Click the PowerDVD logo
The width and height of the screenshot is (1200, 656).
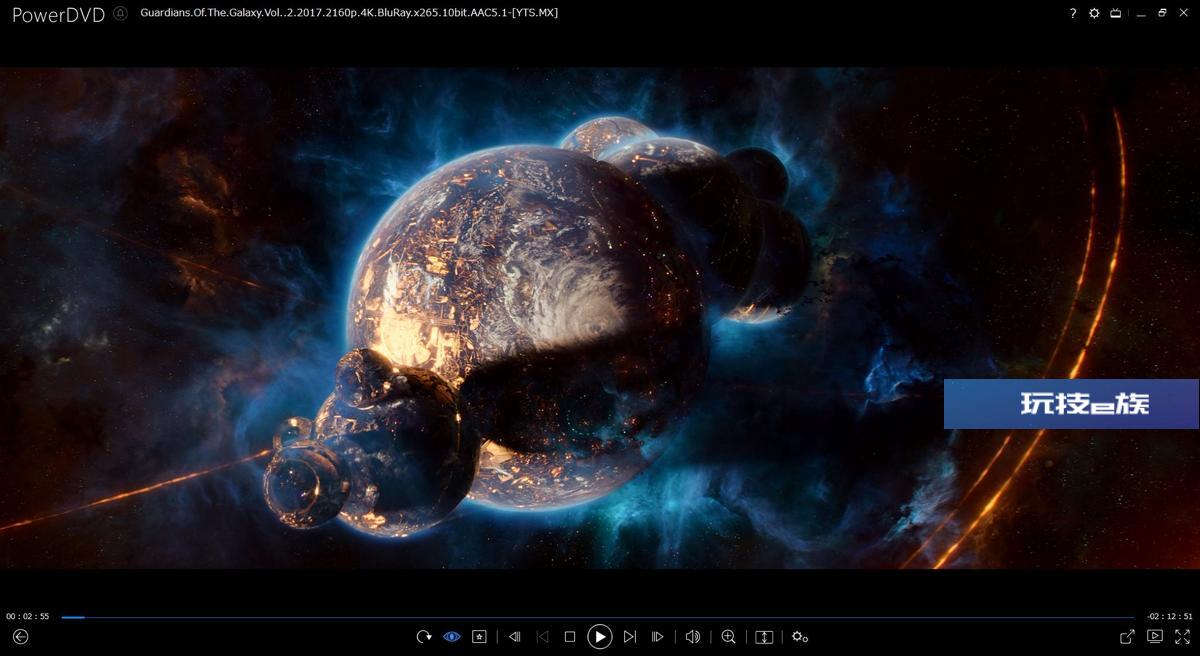58,14
